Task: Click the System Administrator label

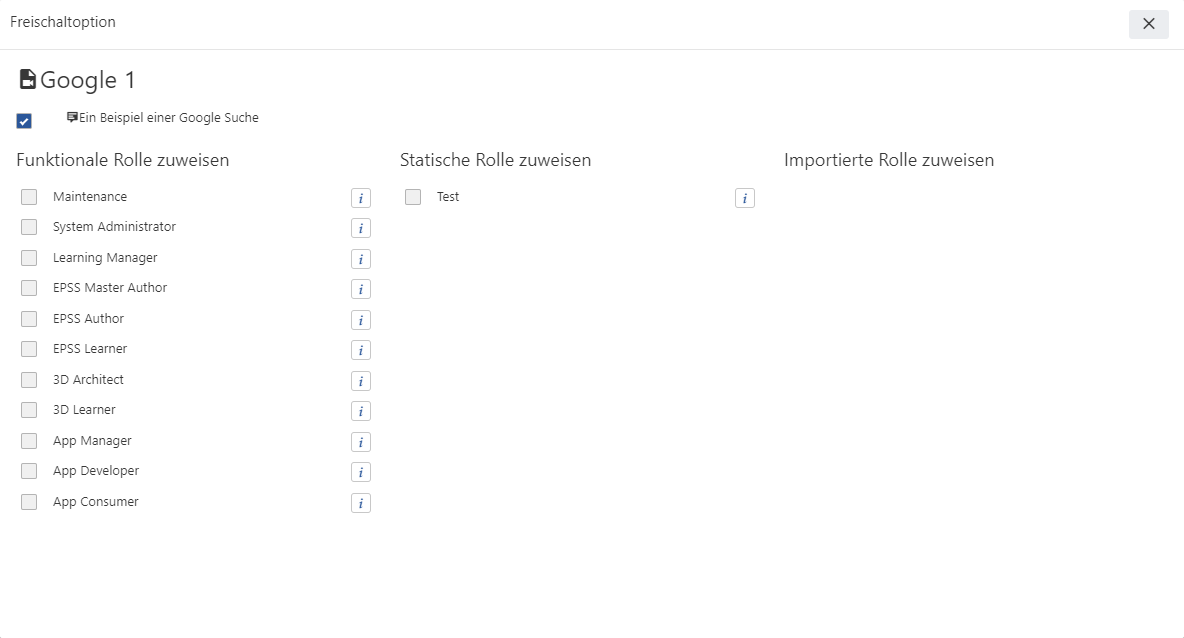Action: (114, 227)
